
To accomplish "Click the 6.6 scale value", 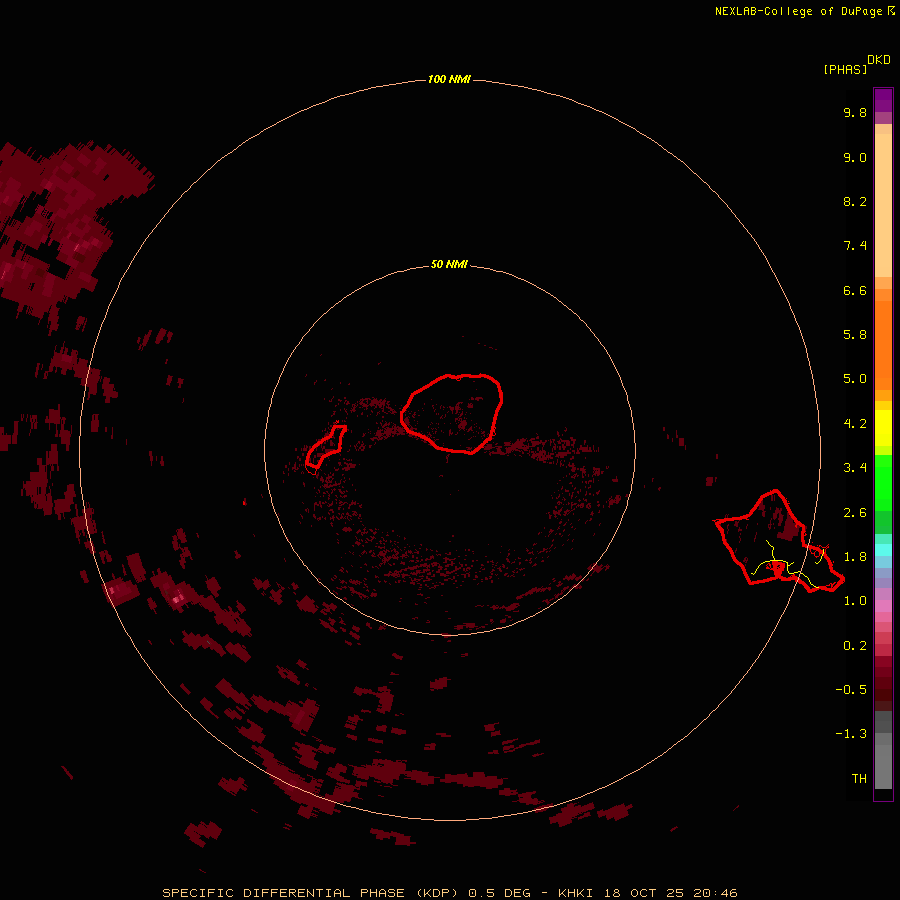I will click(855, 290).
